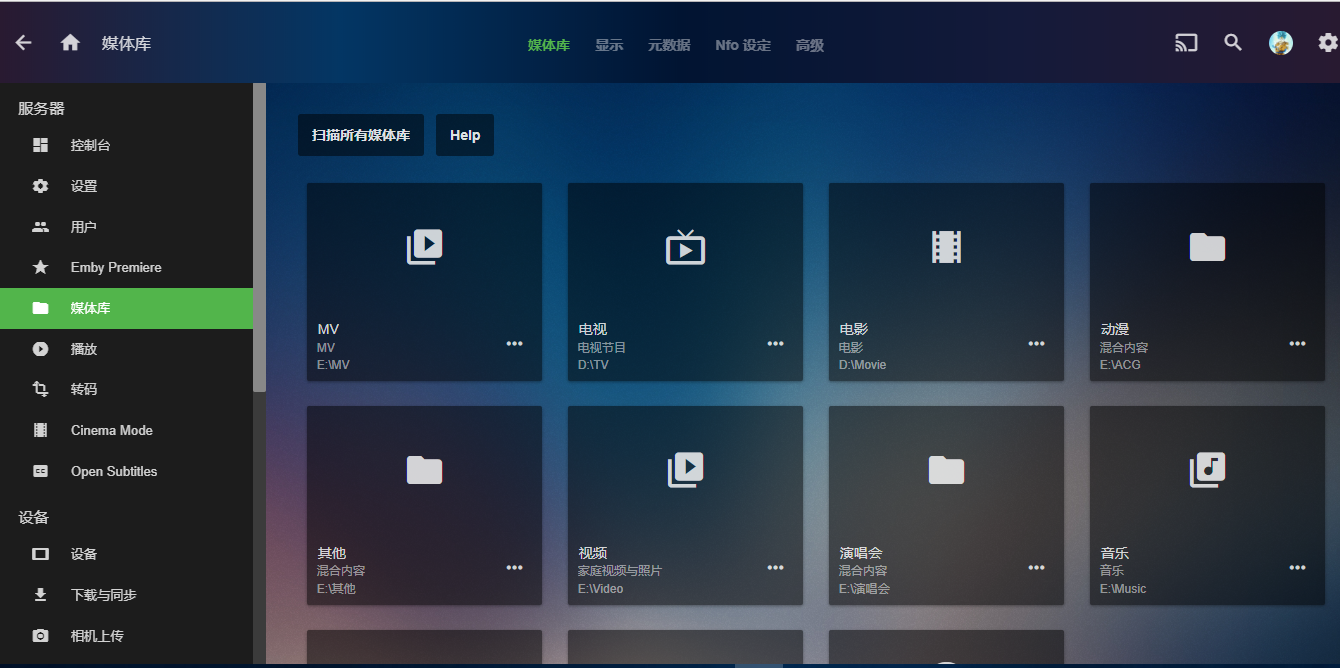Click the Cinema Mode film icon
This screenshot has width=1340, height=668.
click(40, 430)
